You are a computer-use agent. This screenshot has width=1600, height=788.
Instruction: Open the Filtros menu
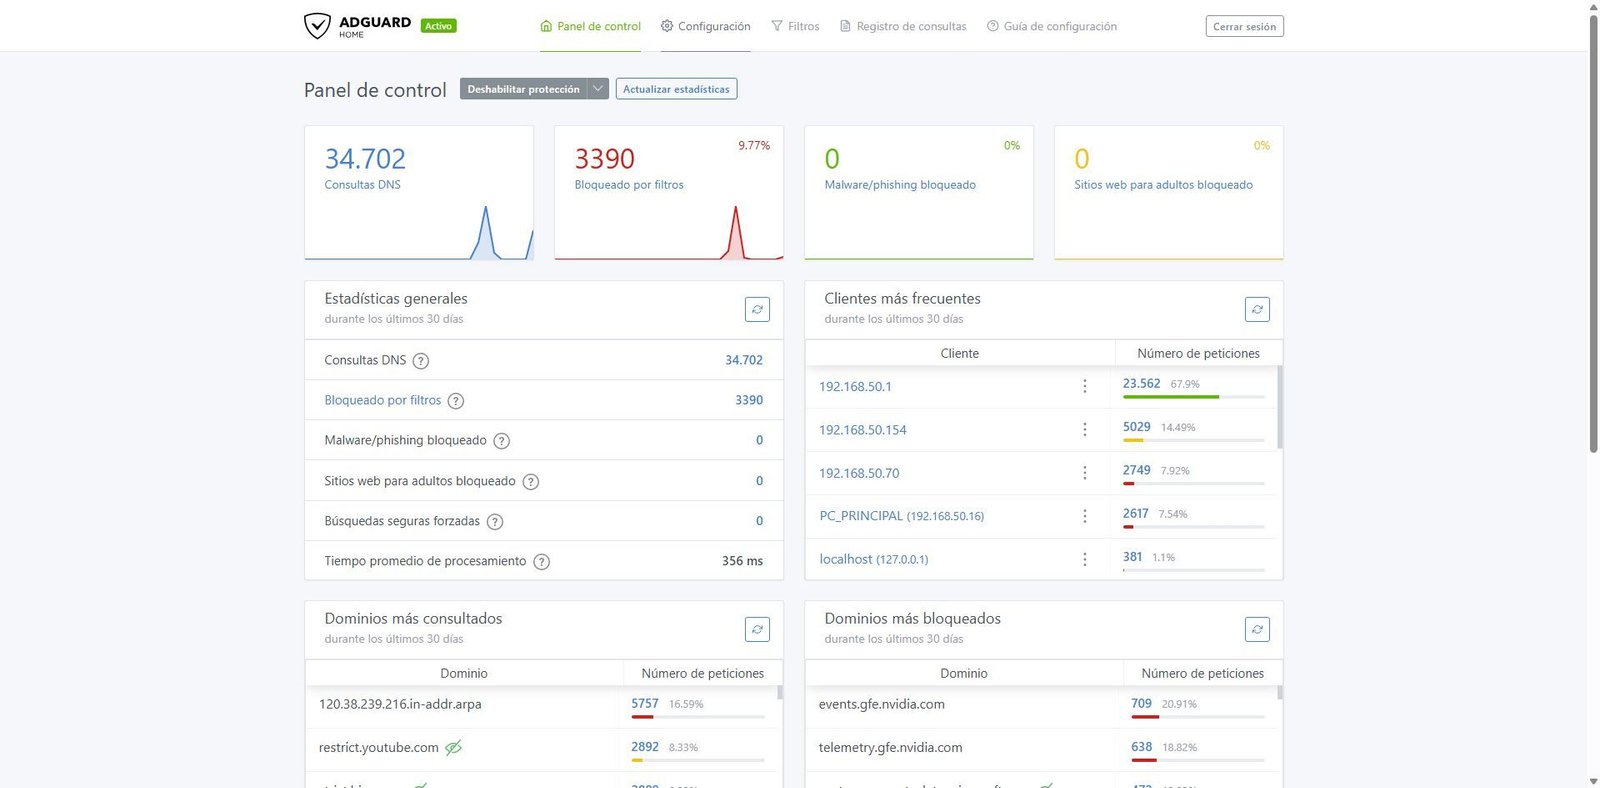tap(795, 26)
